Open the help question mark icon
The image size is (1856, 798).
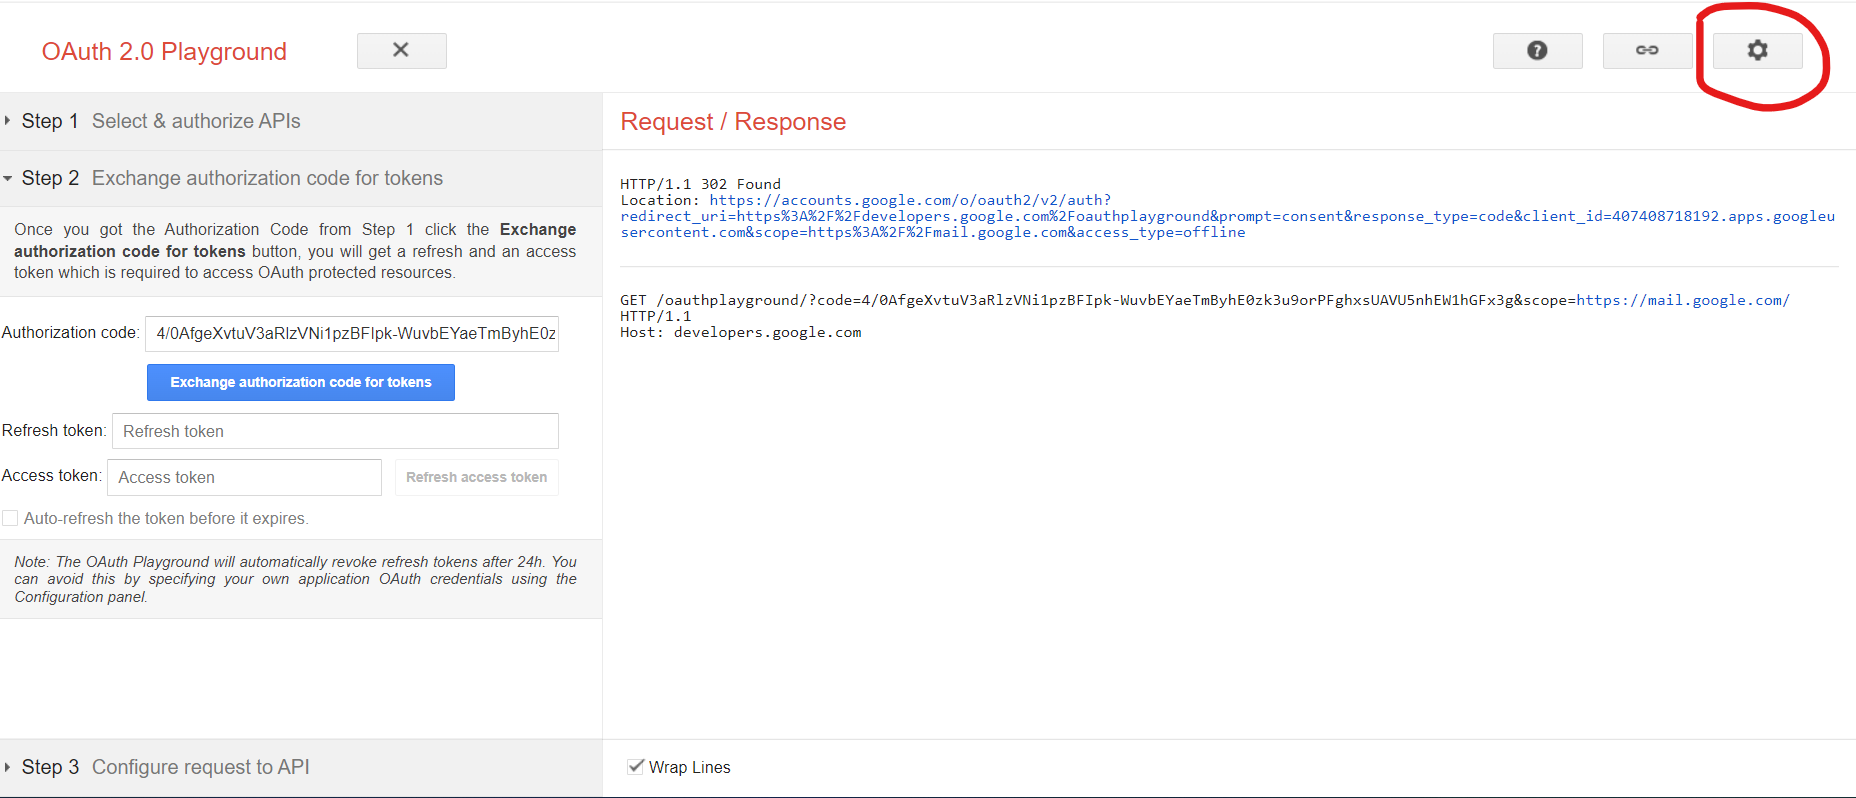point(1537,50)
